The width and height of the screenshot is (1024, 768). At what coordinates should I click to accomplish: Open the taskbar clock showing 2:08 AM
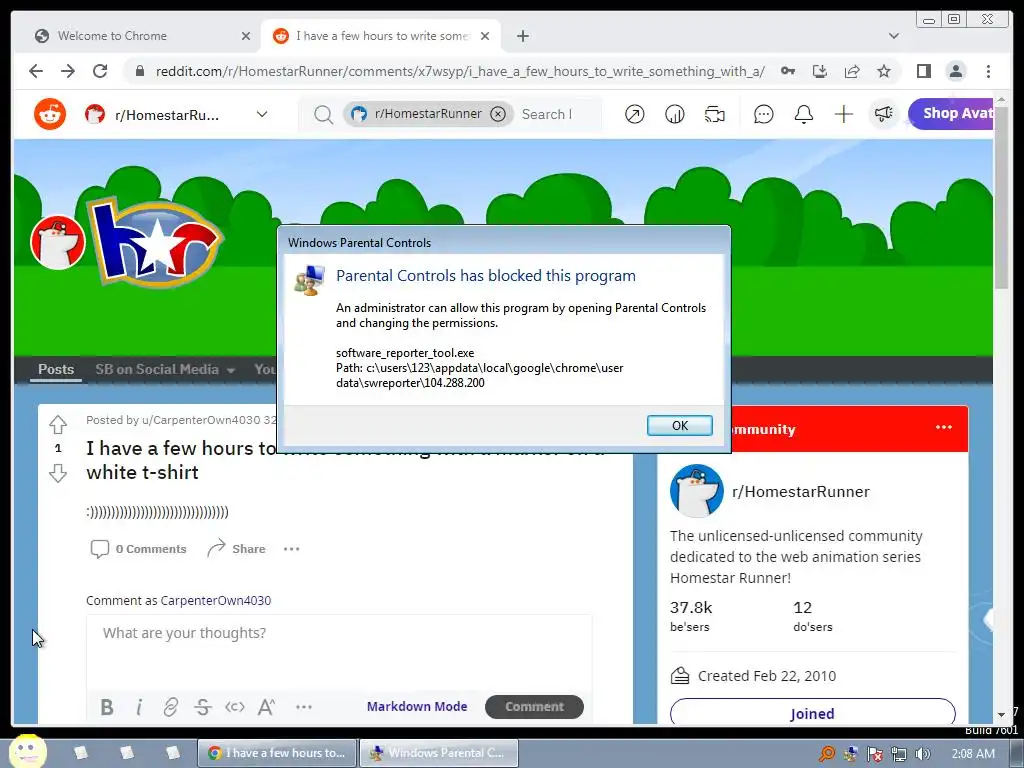pyautogui.click(x=973, y=754)
